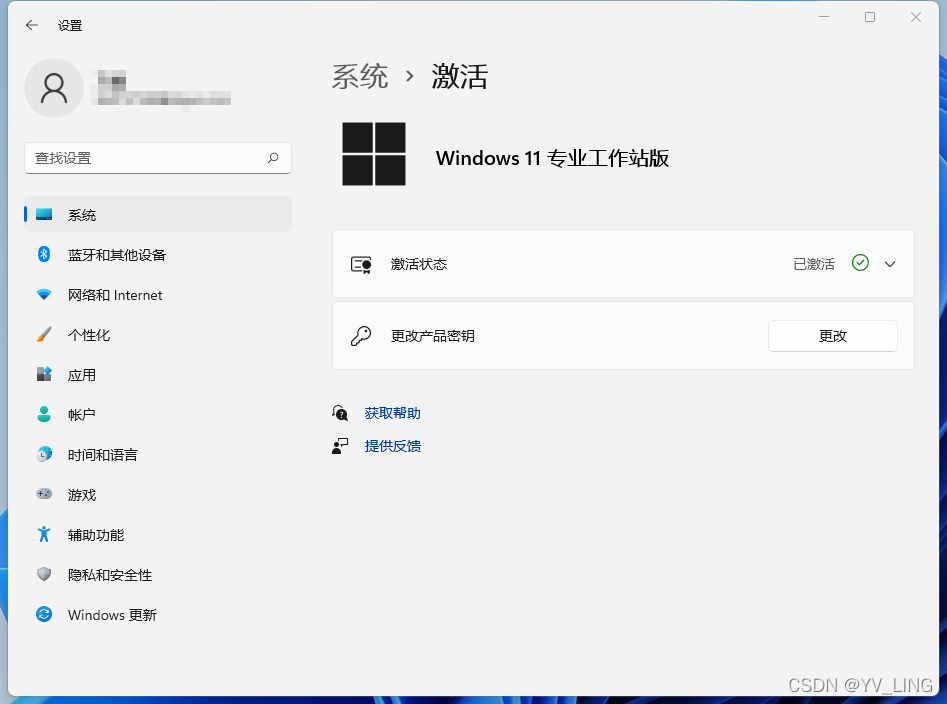Go to 游戏 settings
Screen dimensions: 947x704
pyautogui.click(x=158, y=494)
